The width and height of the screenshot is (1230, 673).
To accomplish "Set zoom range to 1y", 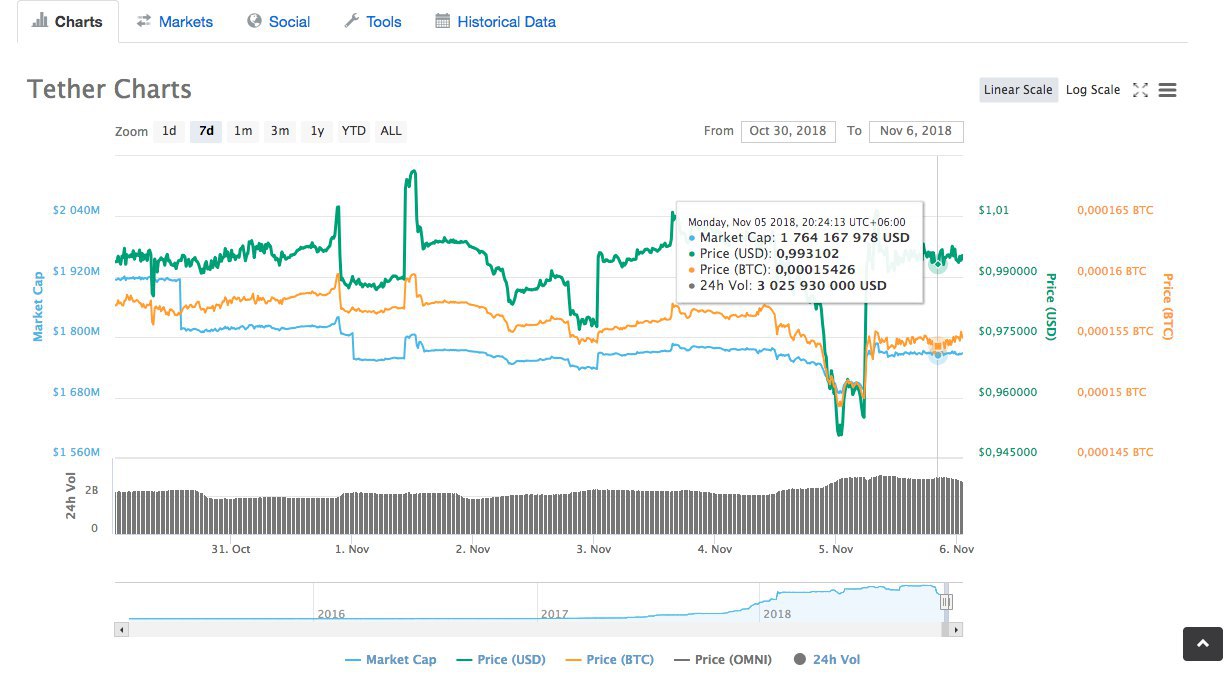I will pyautogui.click(x=317, y=131).
